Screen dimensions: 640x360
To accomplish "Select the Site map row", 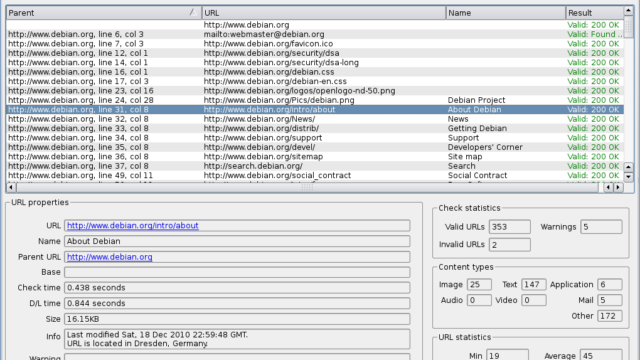I will tap(315, 156).
